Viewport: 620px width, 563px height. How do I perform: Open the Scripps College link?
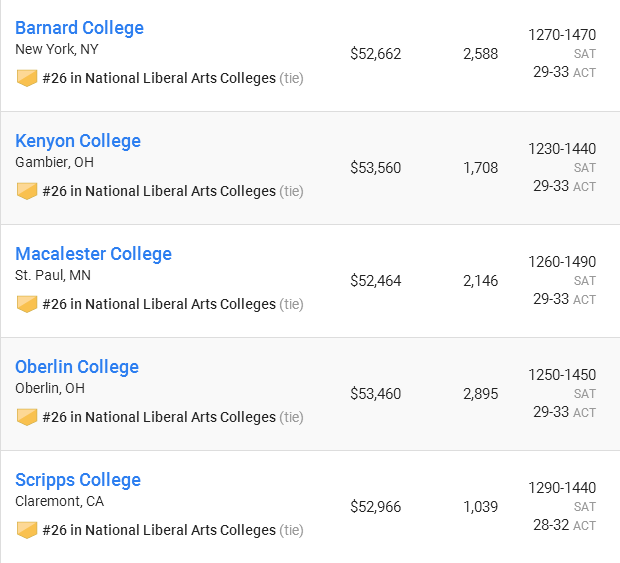(78, 480)
